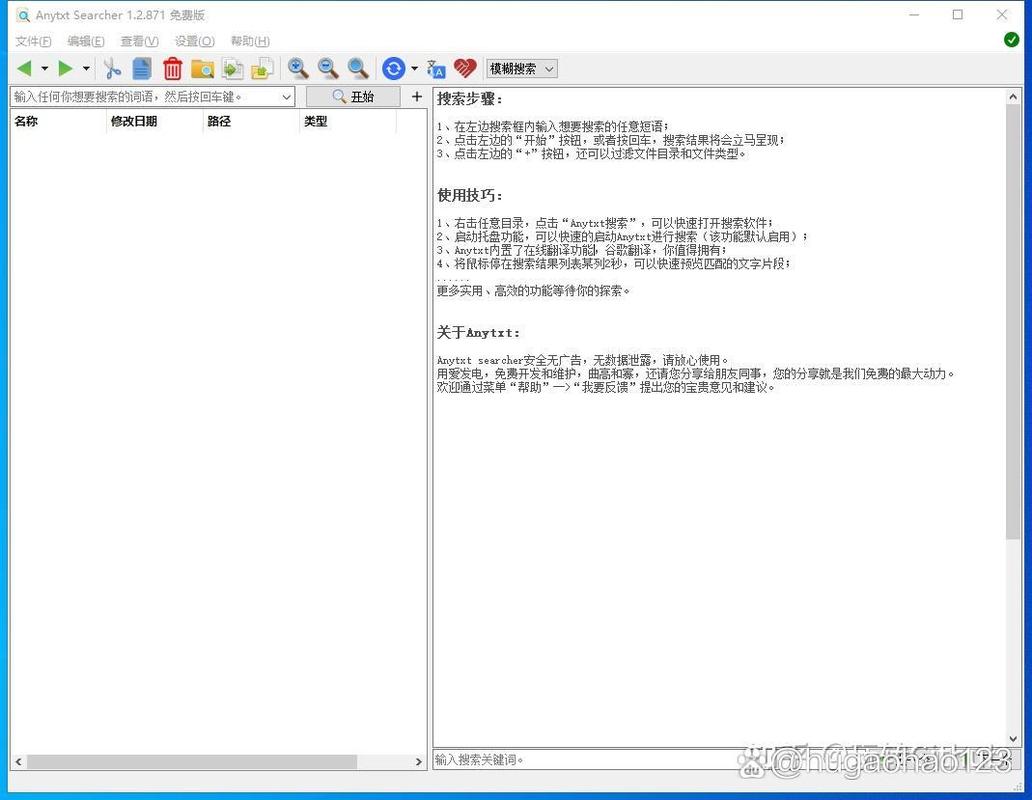Click the green back navigation arrow
Viewport: 1032px width, 800px height.
(25, 68)
